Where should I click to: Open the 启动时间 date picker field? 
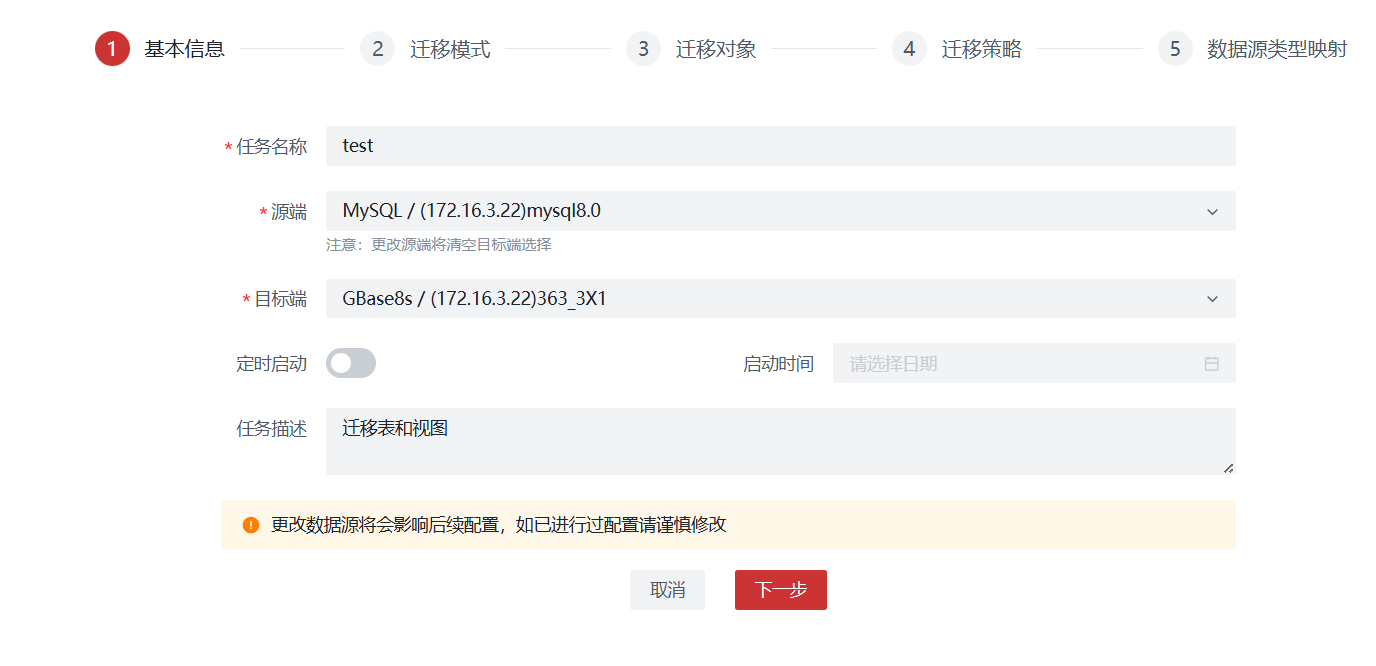pos(1020,364)
